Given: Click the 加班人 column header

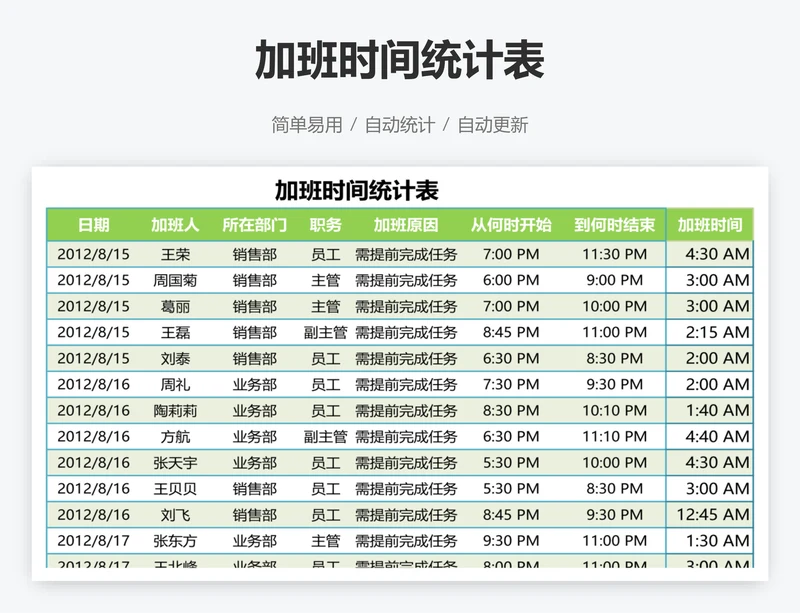Looking at the screenshot, I should click(175, 225).
